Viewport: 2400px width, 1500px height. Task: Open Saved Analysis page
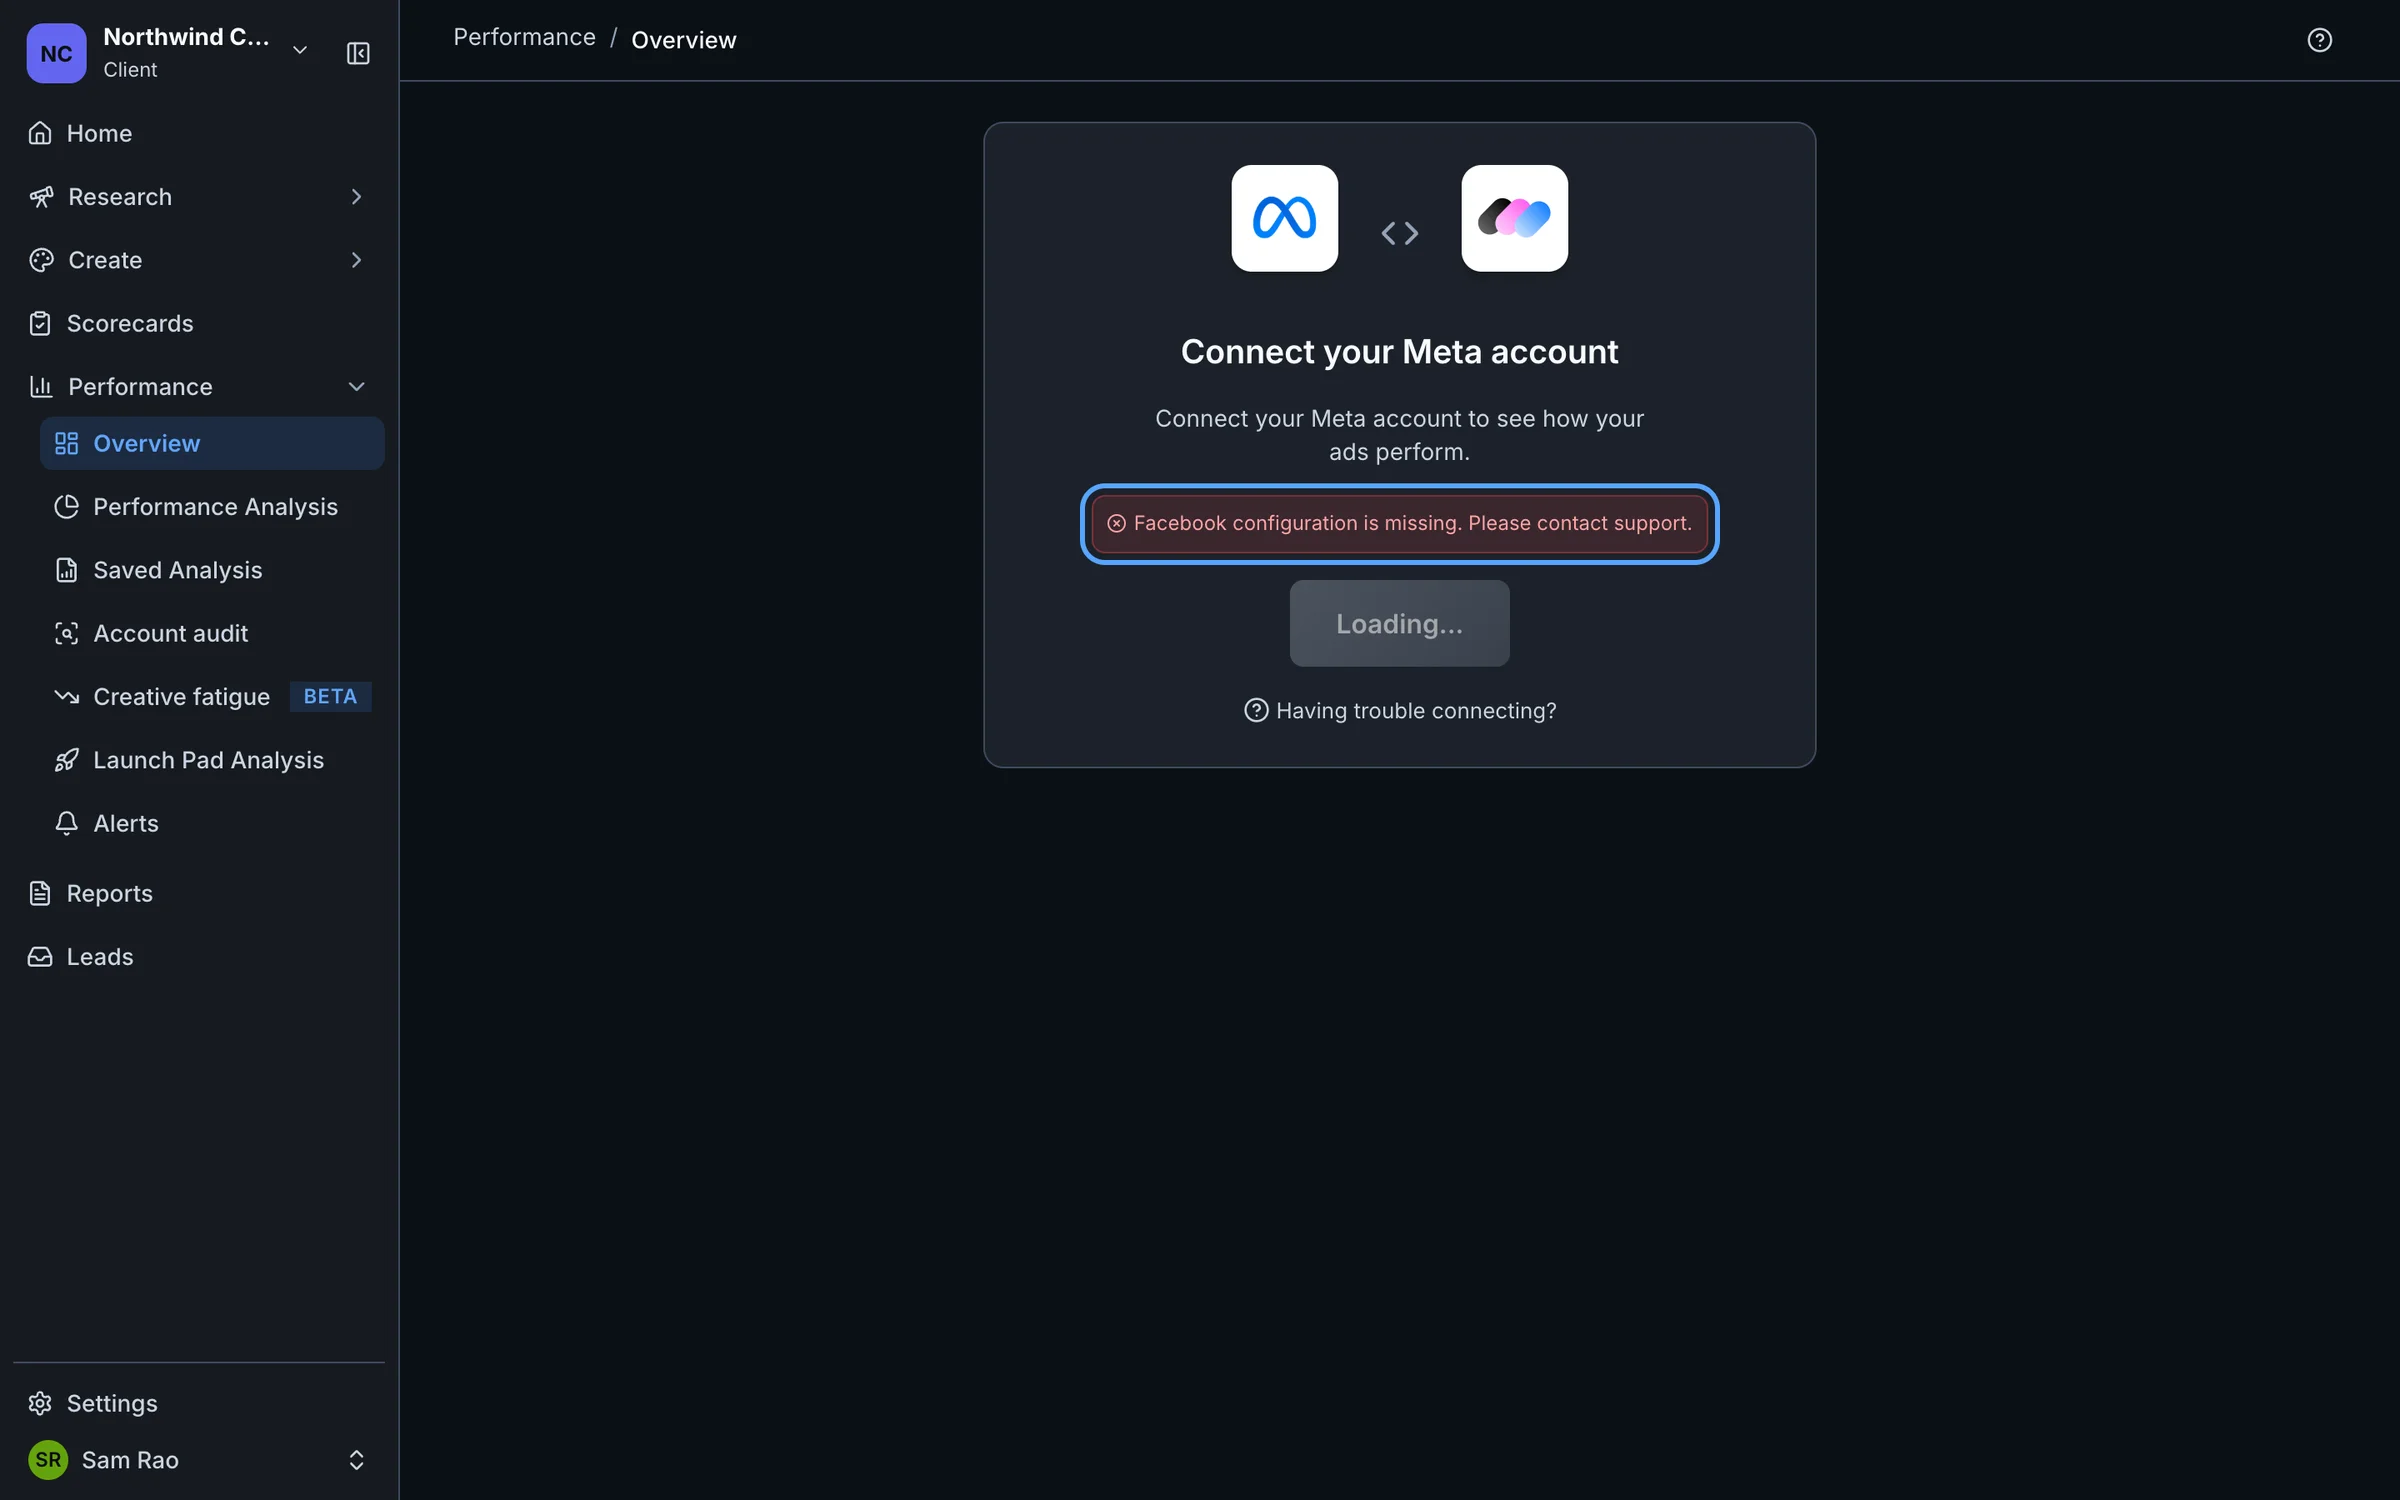[x=212, y=570]
